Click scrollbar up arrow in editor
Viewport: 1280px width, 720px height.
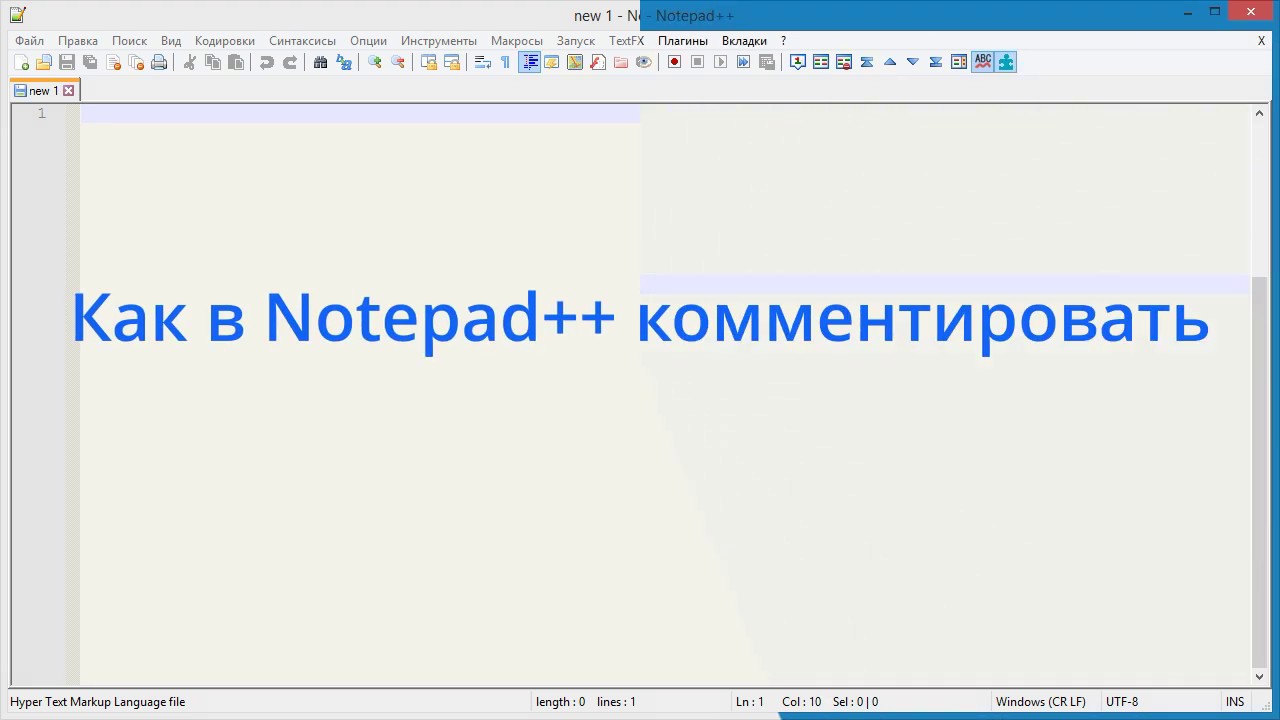pos(1259,113)
